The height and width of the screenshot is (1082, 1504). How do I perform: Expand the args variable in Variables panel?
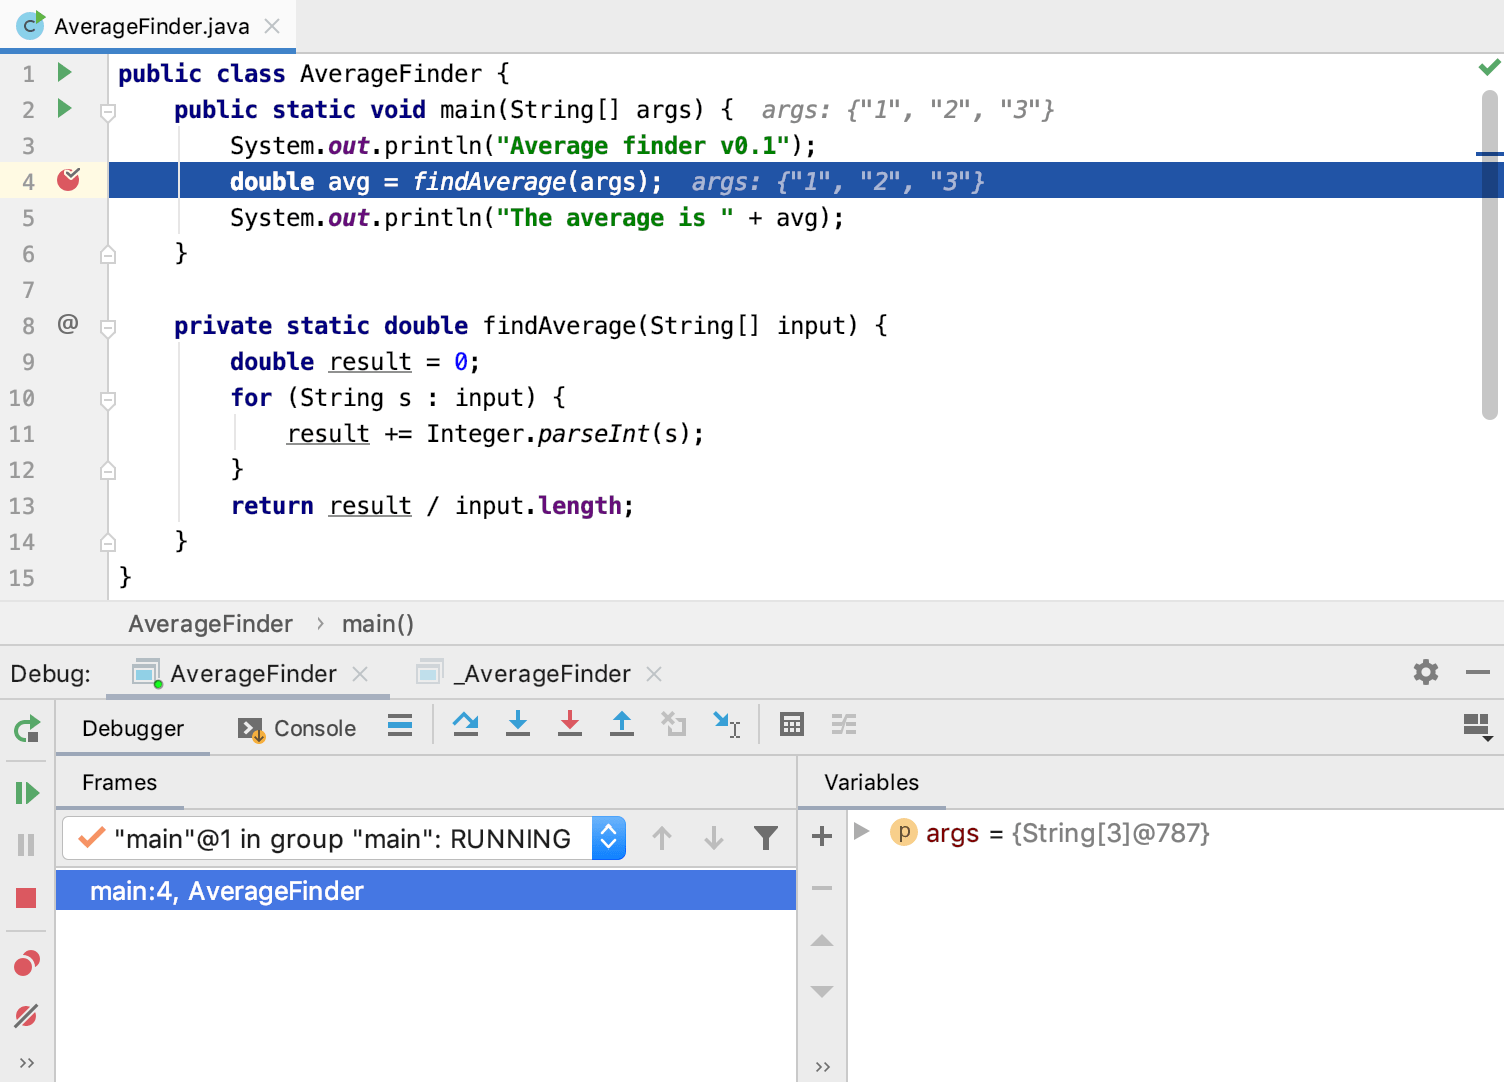click(860, 833)
